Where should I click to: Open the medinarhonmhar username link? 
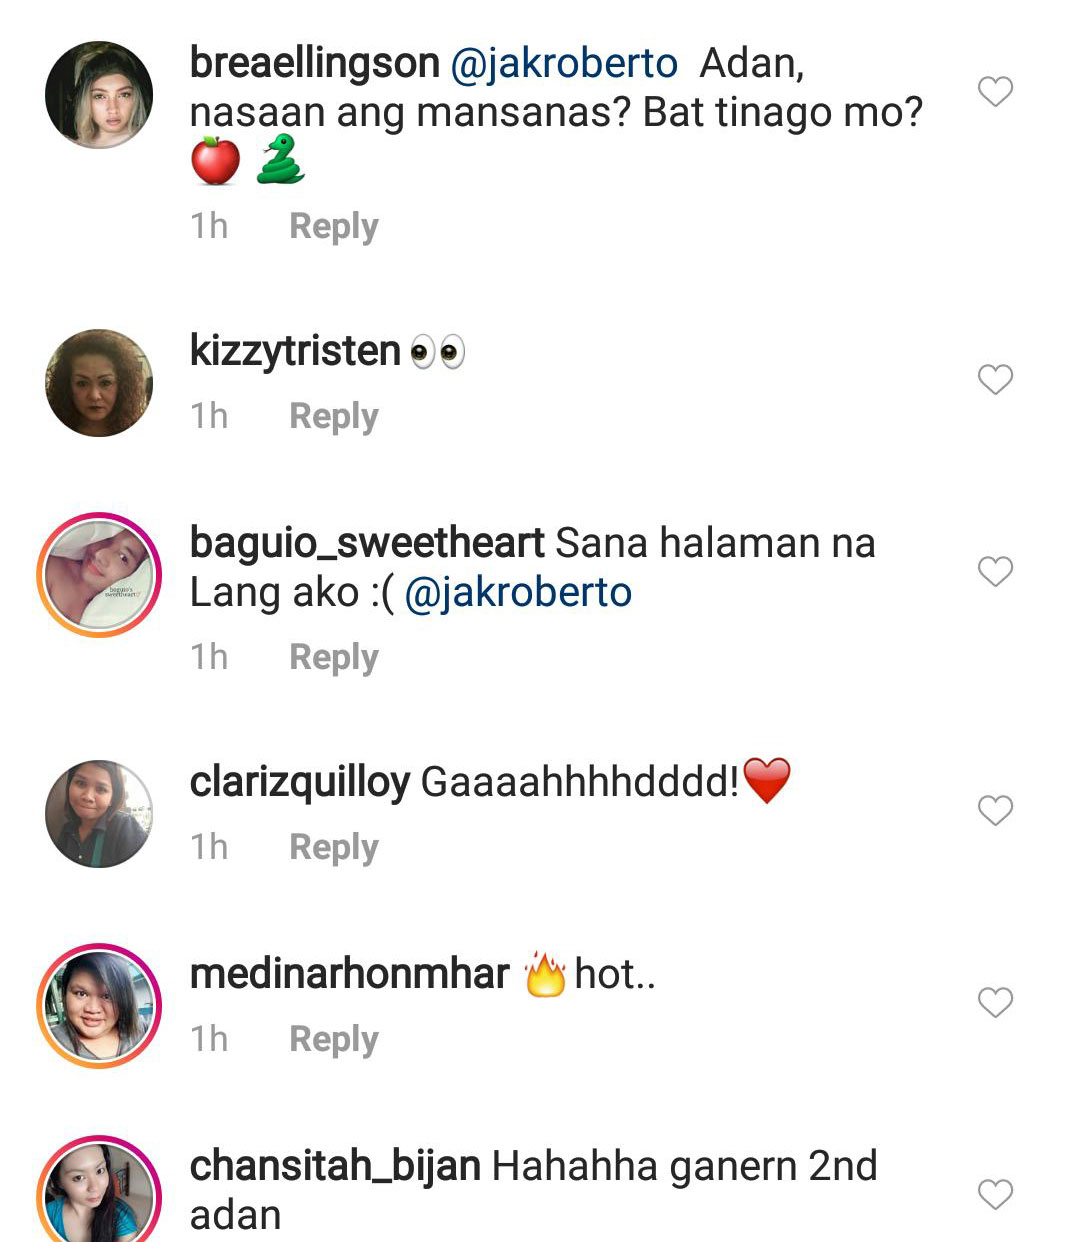tap(349, 974)
